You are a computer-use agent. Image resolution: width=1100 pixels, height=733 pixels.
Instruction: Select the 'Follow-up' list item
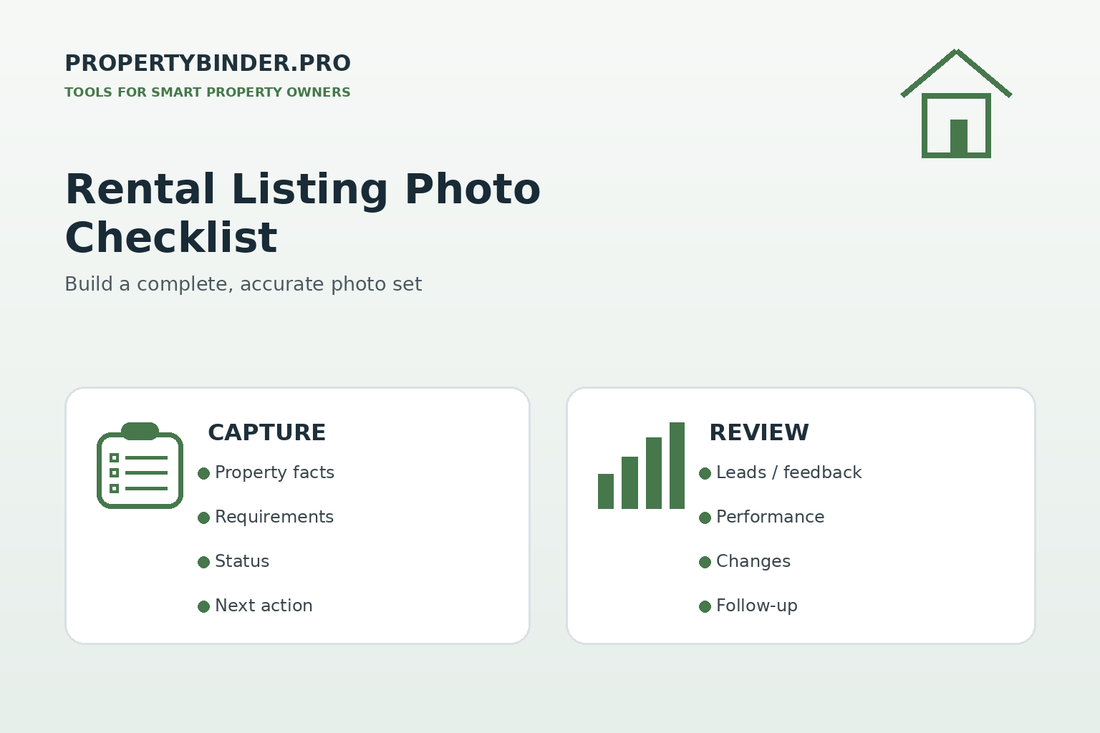pos(757,605)
